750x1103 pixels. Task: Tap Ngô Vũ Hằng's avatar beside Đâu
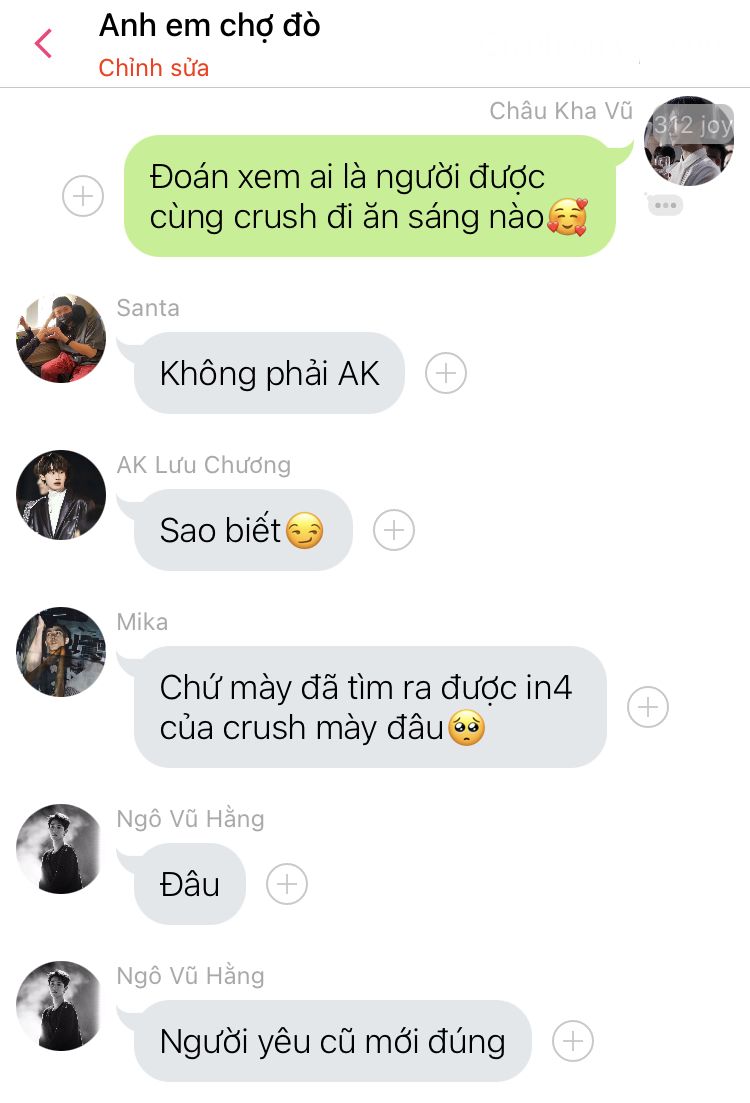coord(61,849)
